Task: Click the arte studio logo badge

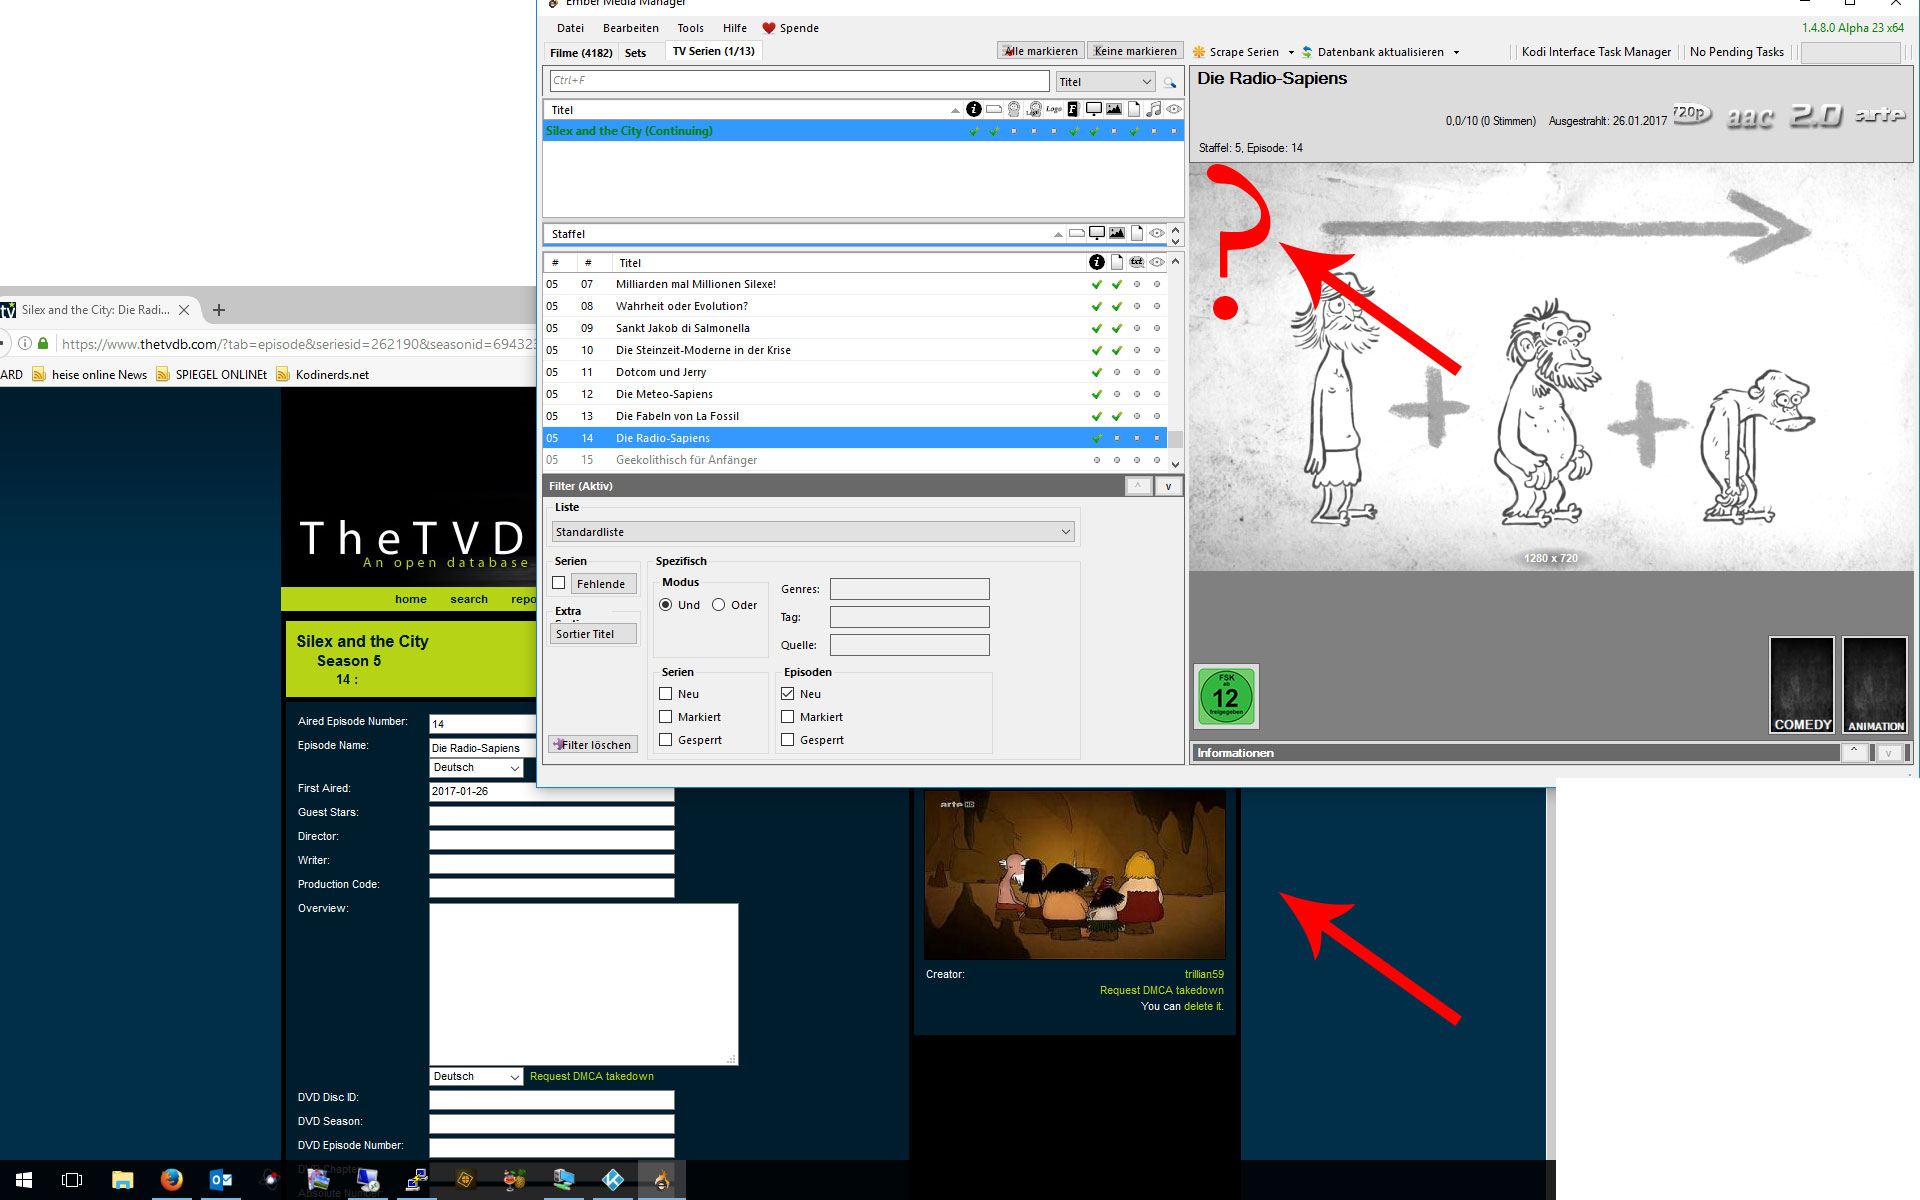Action: 1879,116
